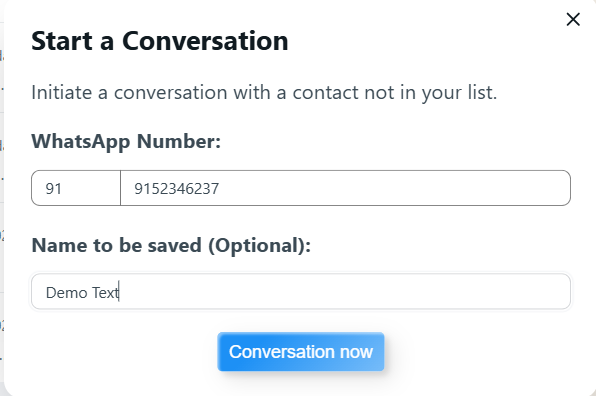Select the WhatsApp number input field
596x396 pixels.
click(346, 188)
